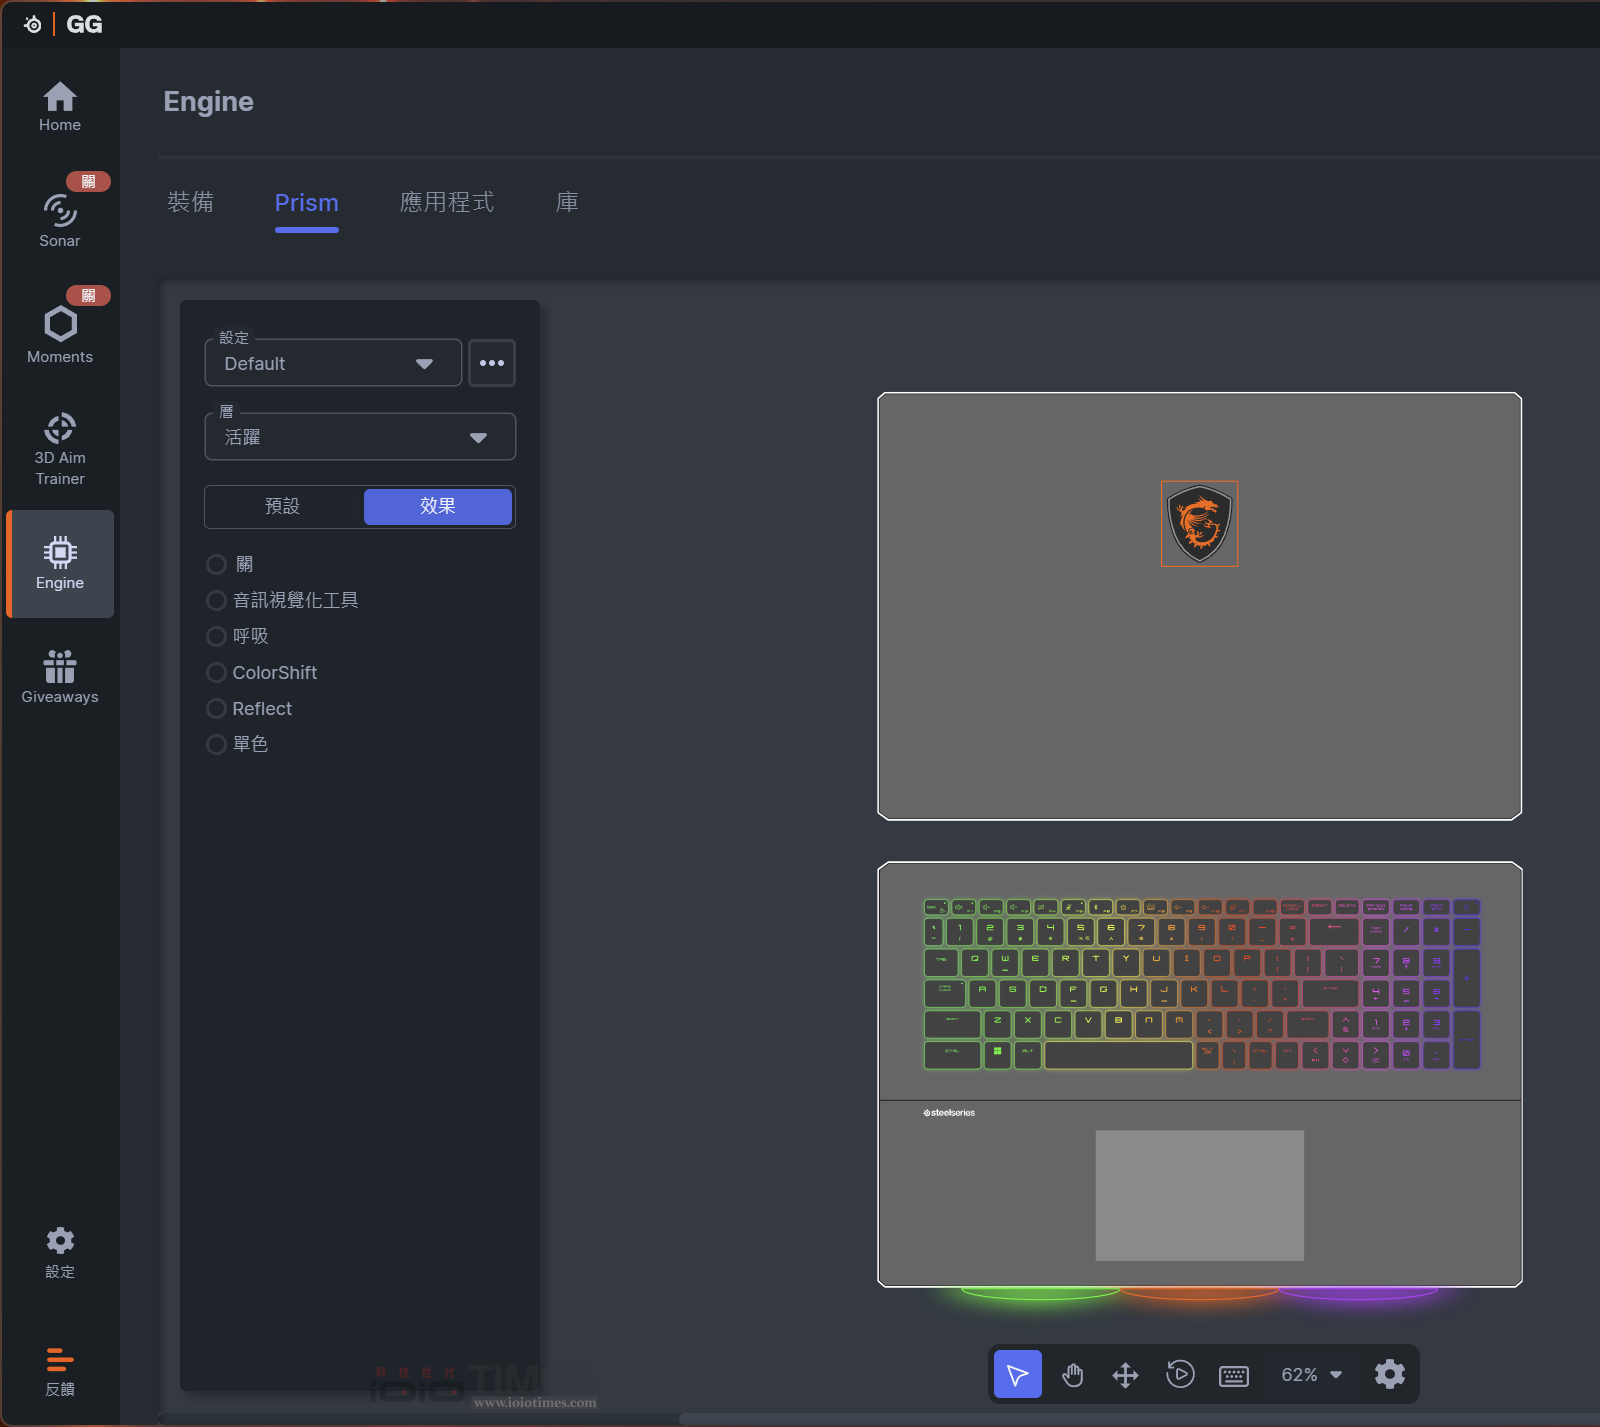This screenshot has height=1427, width=1600.
Task: Switch to the 預設 presets toggle
Action: click(x=283, y=506)
